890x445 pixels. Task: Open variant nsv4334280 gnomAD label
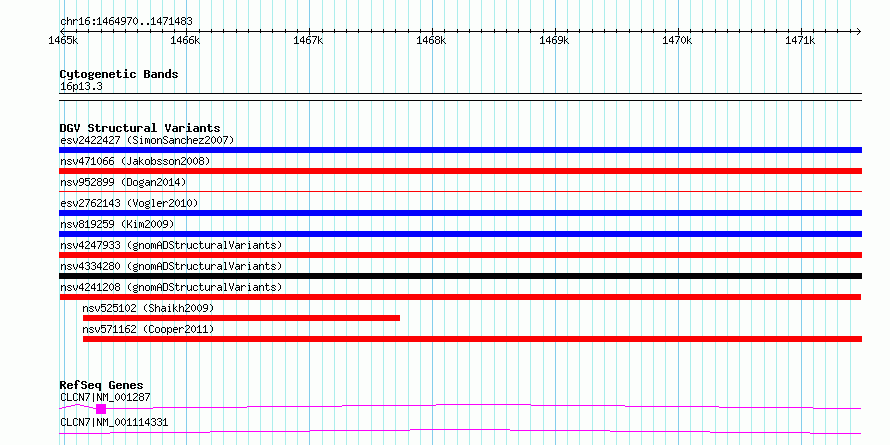point(171,266)
